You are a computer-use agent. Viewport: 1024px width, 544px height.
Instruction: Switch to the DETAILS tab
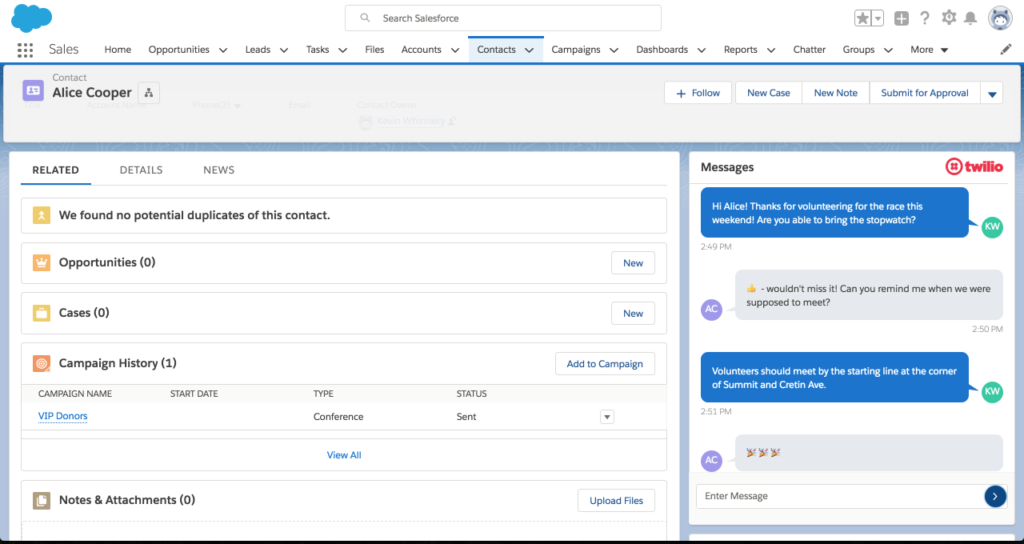coord(141,170)
